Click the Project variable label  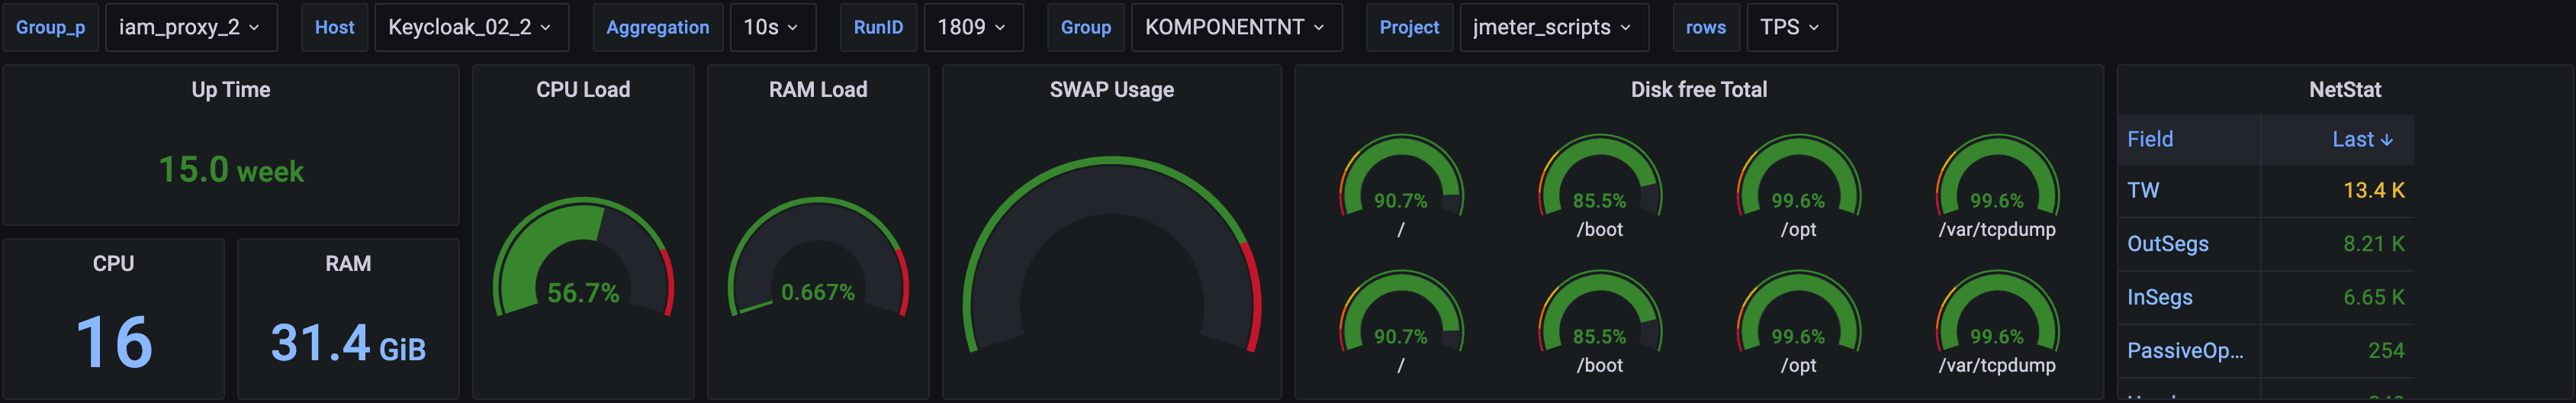tap(1409, 27)
